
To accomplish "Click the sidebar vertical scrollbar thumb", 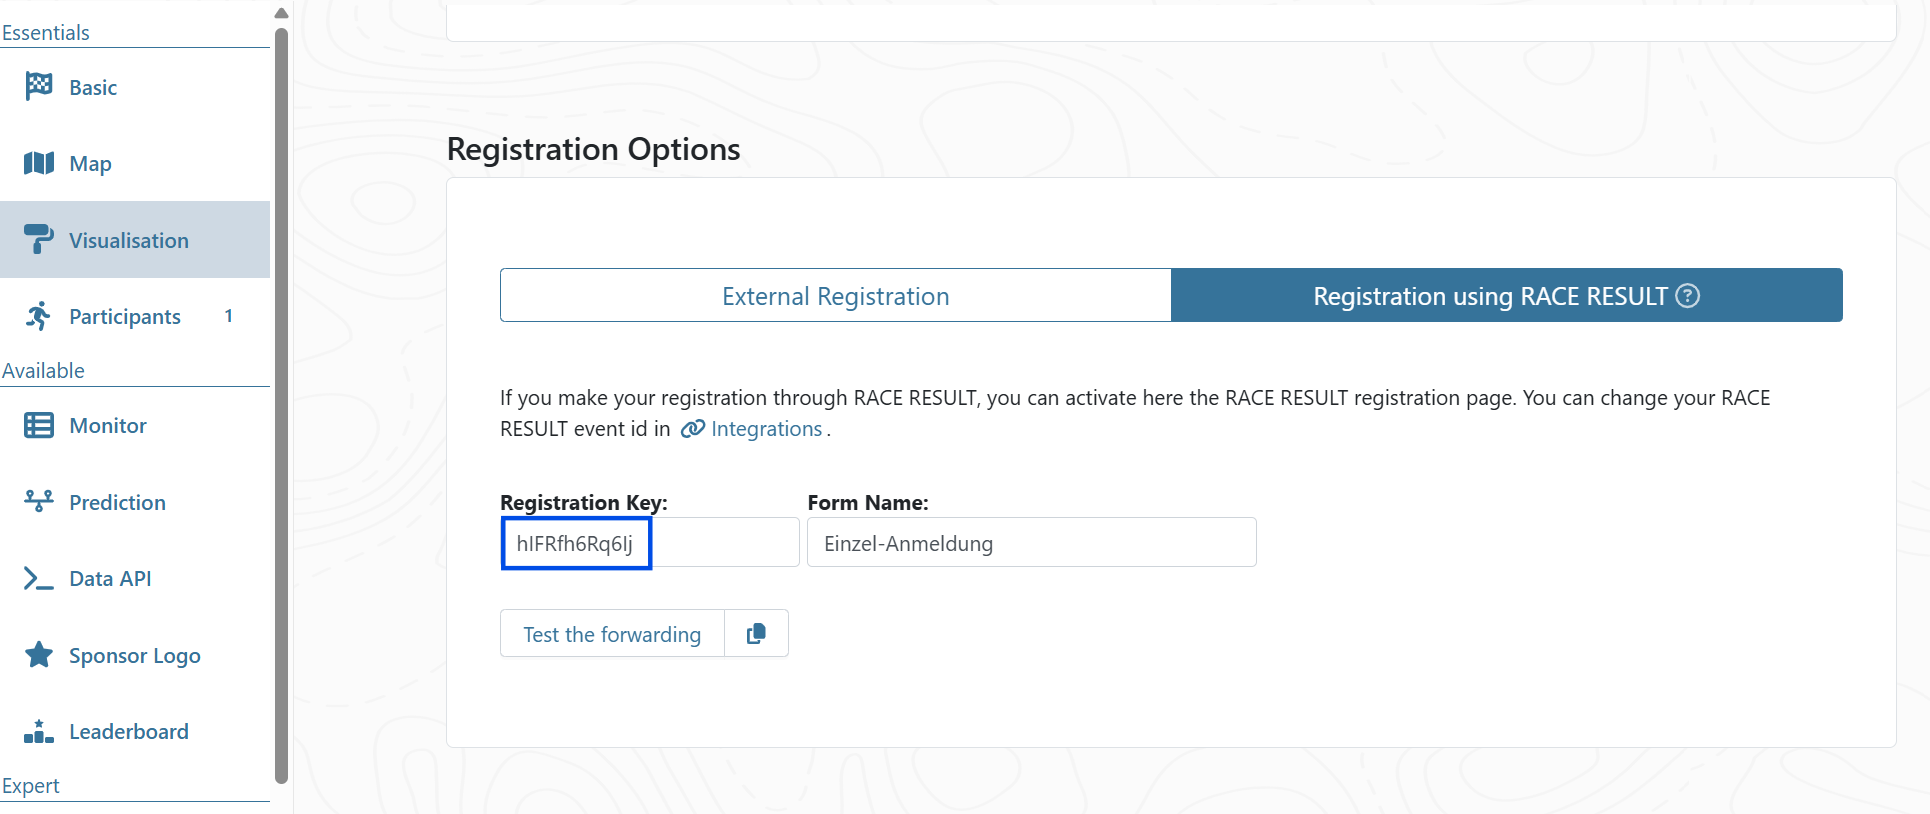I will click(x=281, y=400).
